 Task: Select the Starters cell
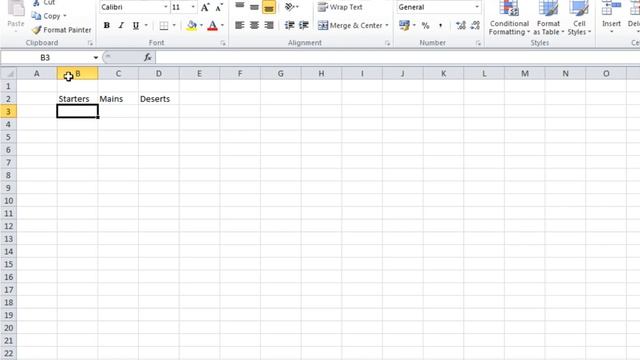(78, 99)
